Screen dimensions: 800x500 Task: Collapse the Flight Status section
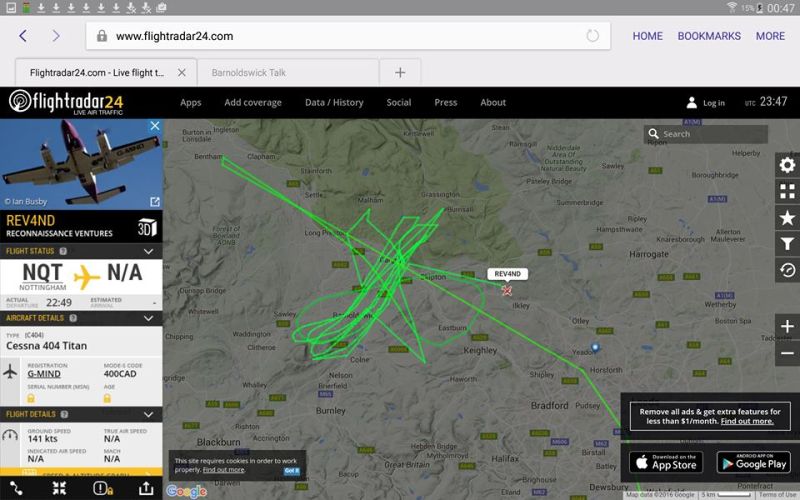click(x=148, y=251)
